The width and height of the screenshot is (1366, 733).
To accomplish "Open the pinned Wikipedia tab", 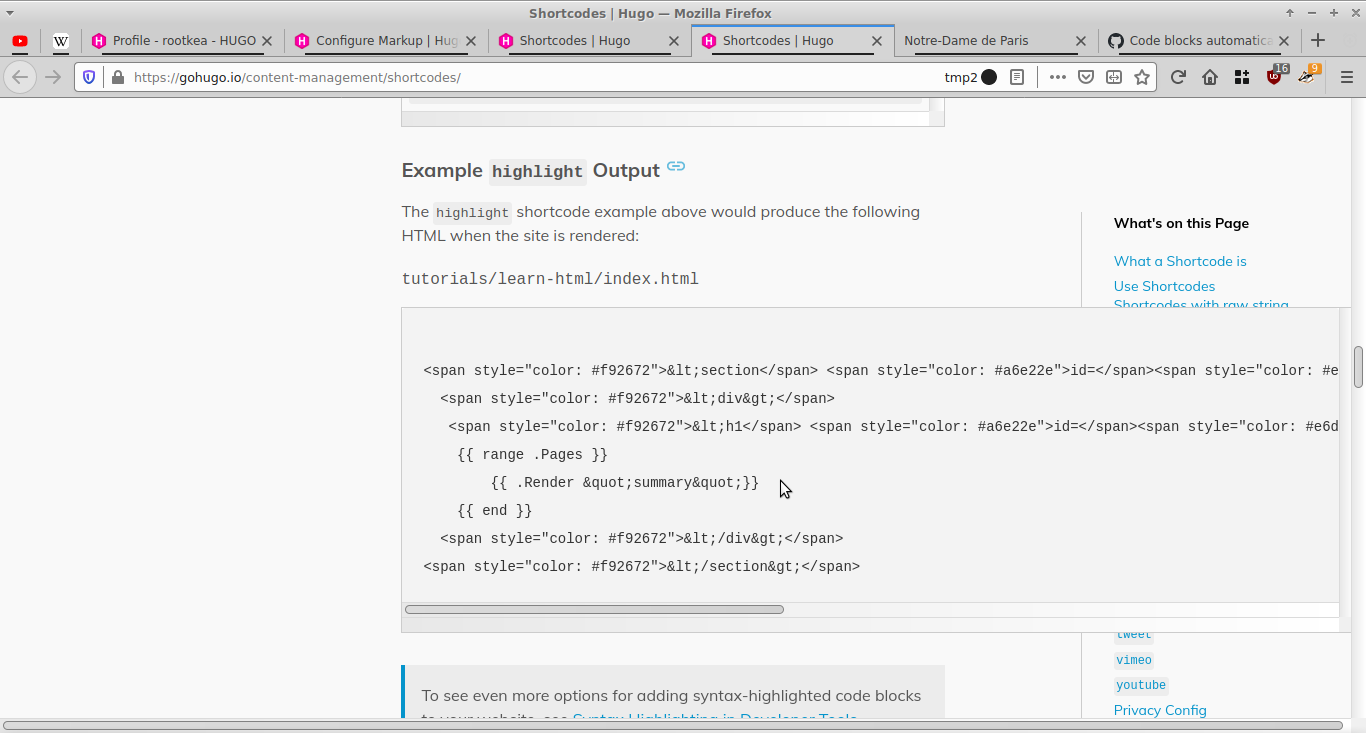I will coord(61,41).
